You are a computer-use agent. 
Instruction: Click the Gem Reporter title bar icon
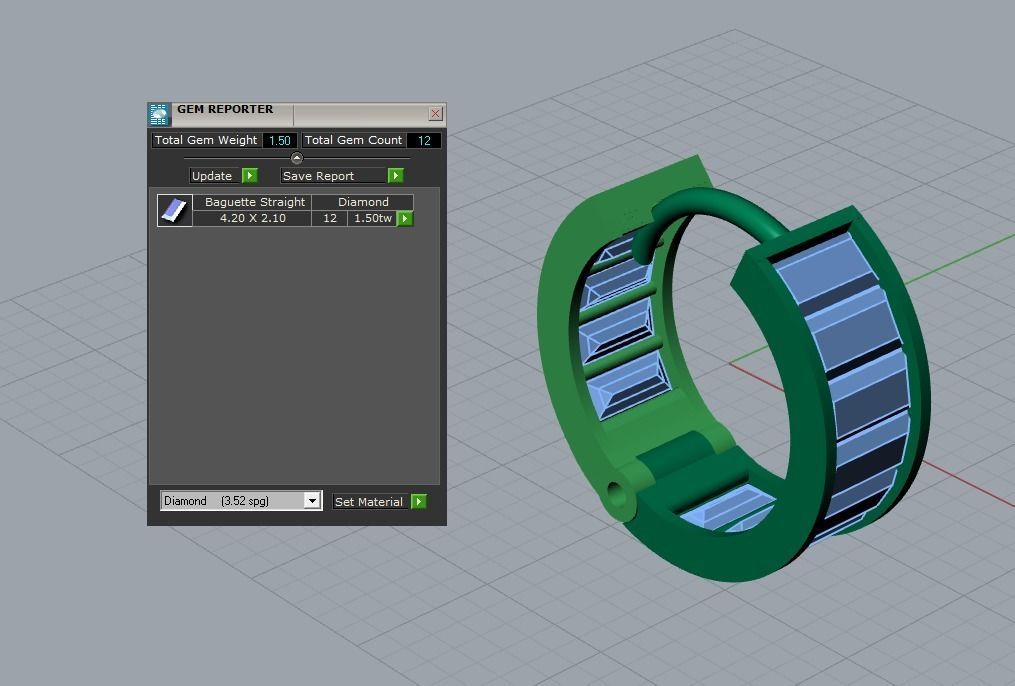click(159, 115)
